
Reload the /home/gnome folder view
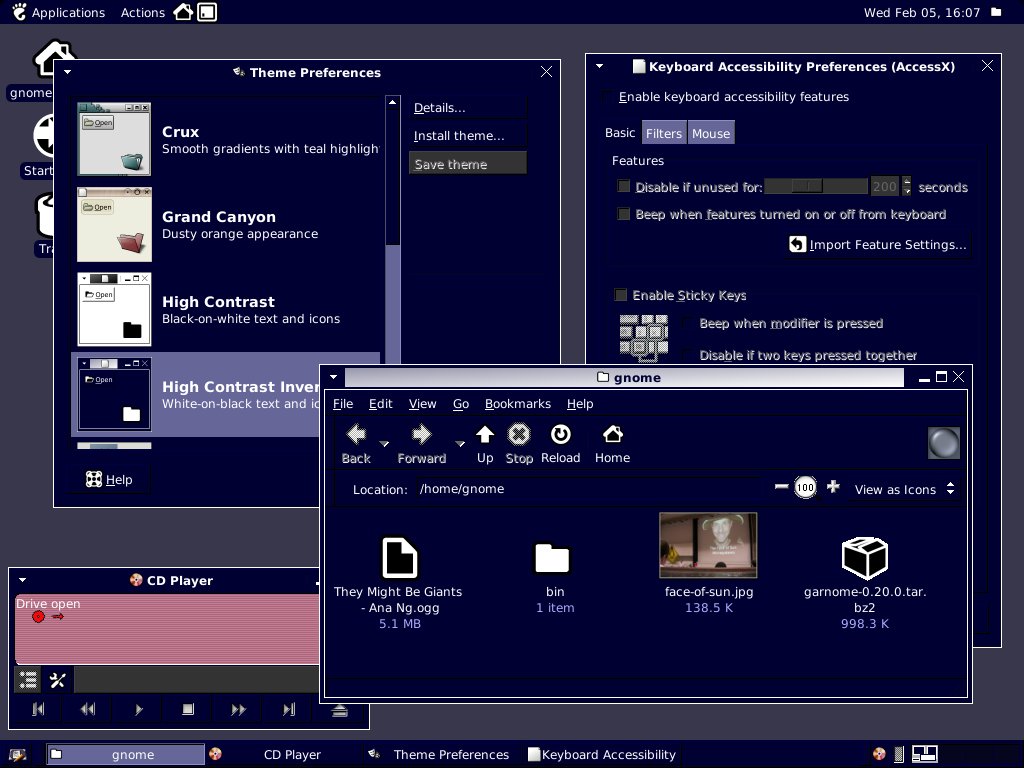coord(560,444)
